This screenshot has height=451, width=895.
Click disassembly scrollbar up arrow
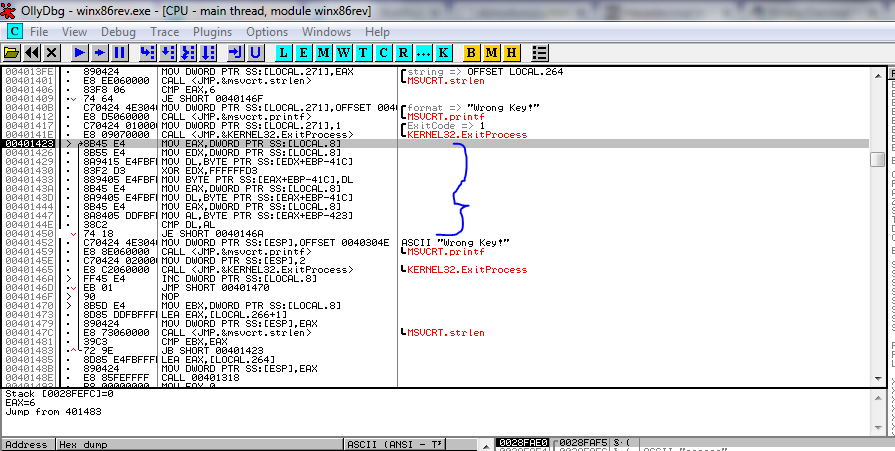[x=877, y=75]
